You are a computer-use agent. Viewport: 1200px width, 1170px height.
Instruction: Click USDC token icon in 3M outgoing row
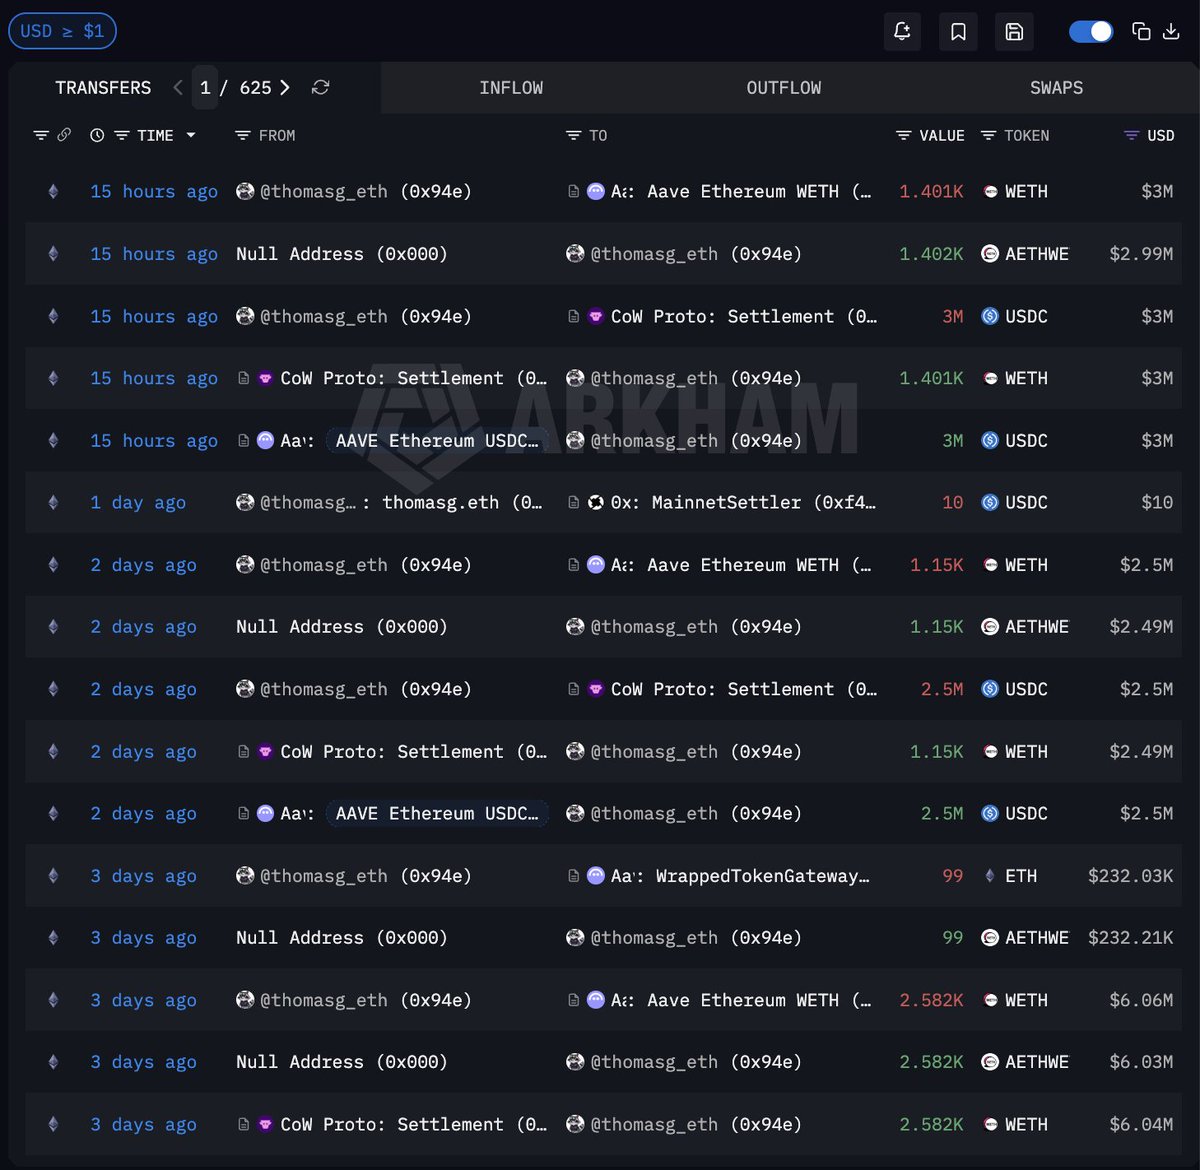tap(990, 316)
